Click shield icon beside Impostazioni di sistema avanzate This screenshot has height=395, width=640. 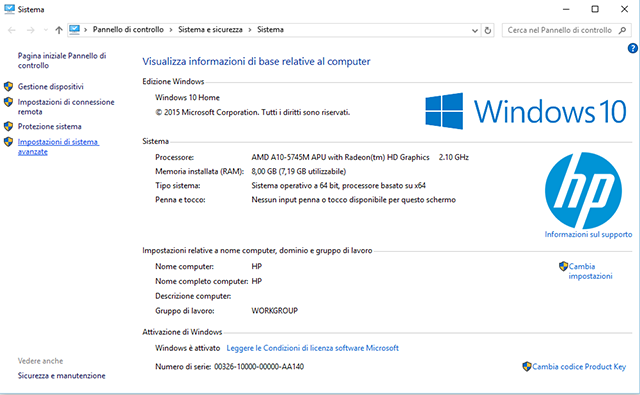[x=8, y=142]
